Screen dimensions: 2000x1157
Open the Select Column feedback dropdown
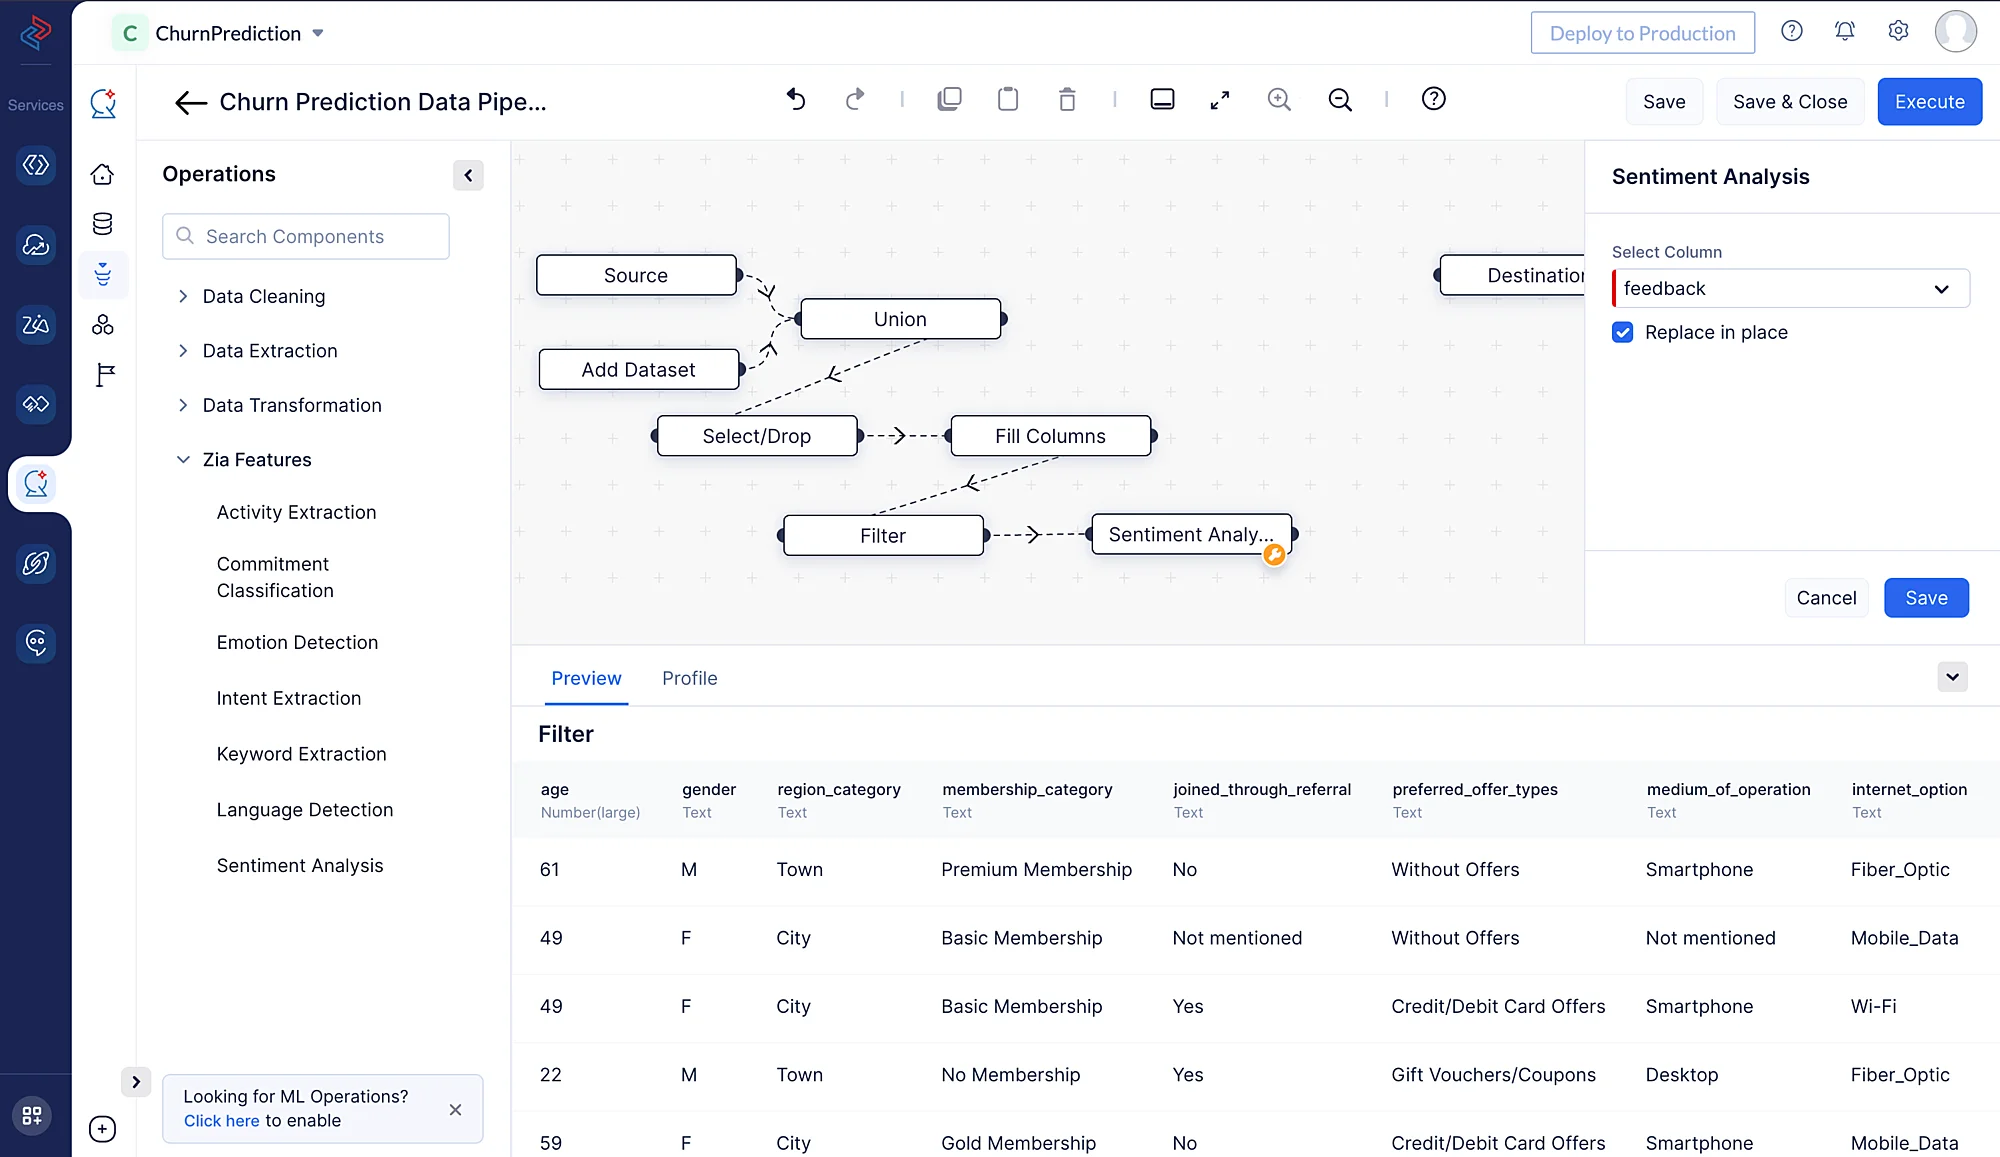pos(1790,288)
